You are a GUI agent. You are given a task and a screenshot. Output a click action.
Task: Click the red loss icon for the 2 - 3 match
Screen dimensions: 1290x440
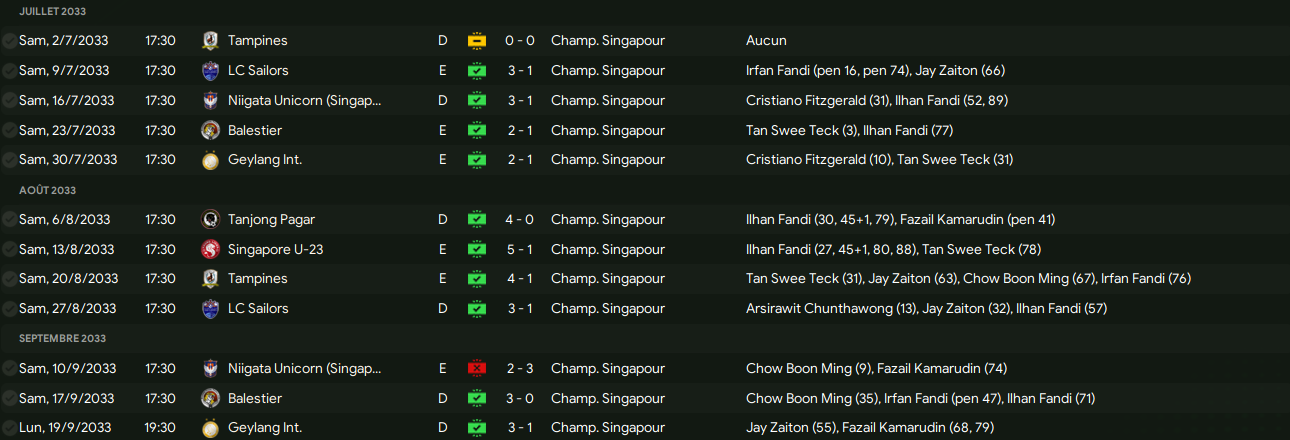coord(476,369)
